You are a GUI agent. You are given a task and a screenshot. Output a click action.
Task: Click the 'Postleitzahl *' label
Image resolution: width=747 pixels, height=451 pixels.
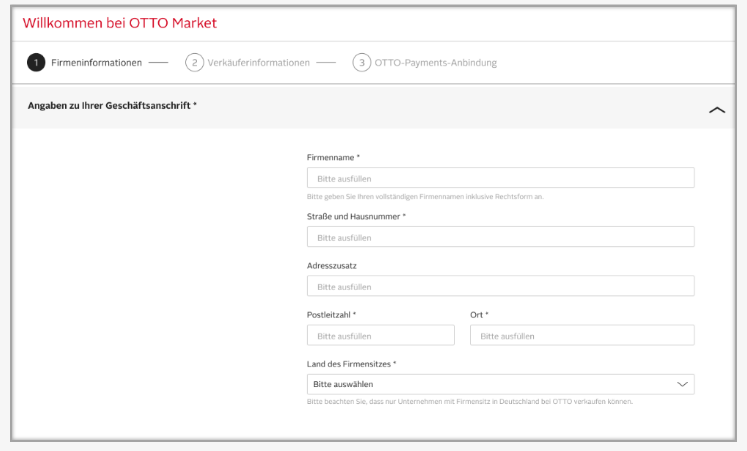331,315
